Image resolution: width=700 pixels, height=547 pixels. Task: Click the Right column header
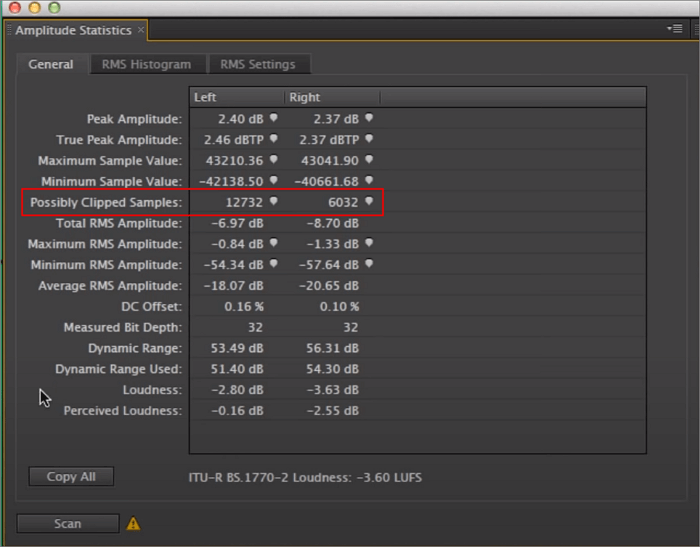tap(330, 97)
